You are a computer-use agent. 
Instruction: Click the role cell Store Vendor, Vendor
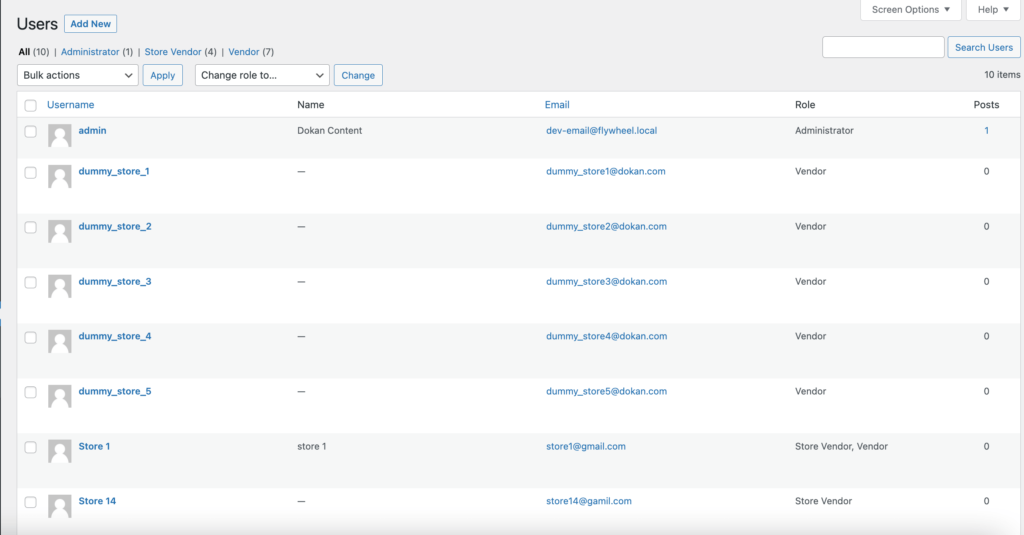pos(841,446)
